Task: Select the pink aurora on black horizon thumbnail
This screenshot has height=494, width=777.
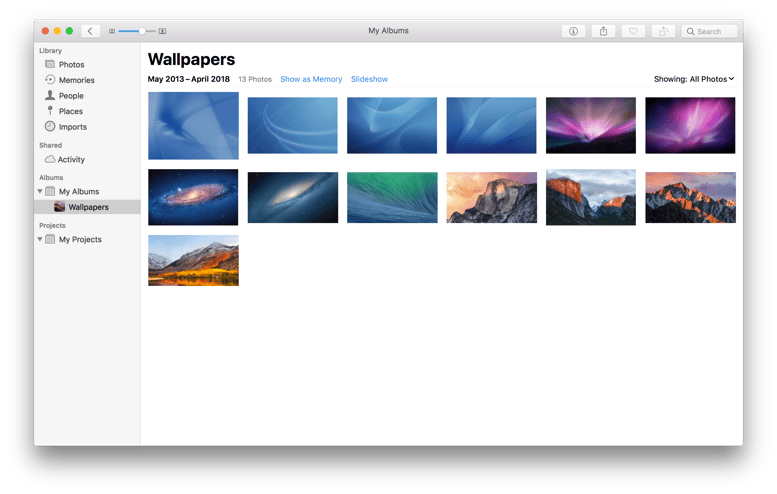Action: (591, 125)
